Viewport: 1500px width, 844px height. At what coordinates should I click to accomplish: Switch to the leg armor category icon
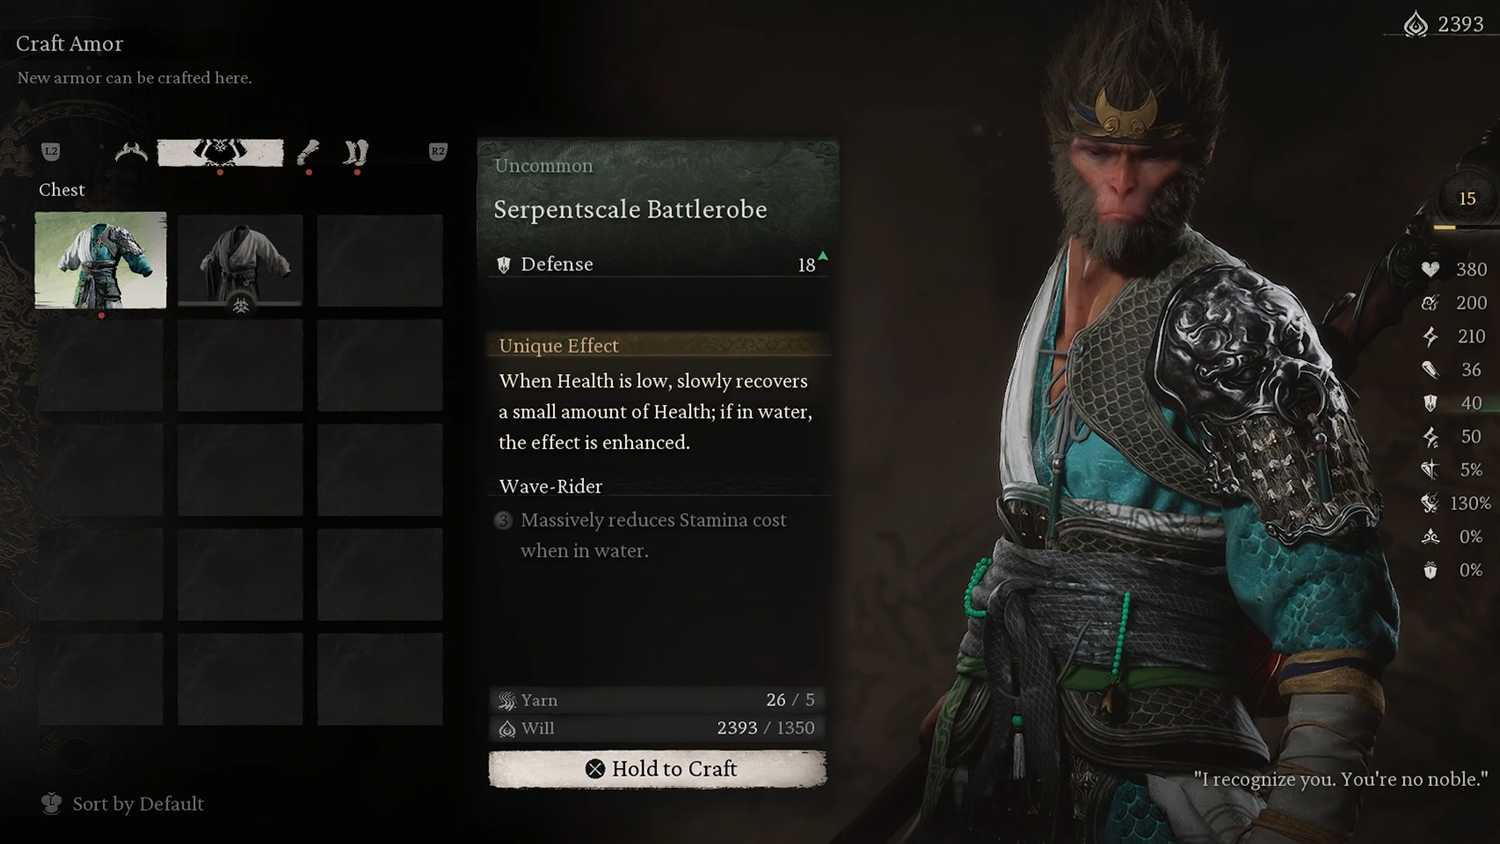coord(355,152)
